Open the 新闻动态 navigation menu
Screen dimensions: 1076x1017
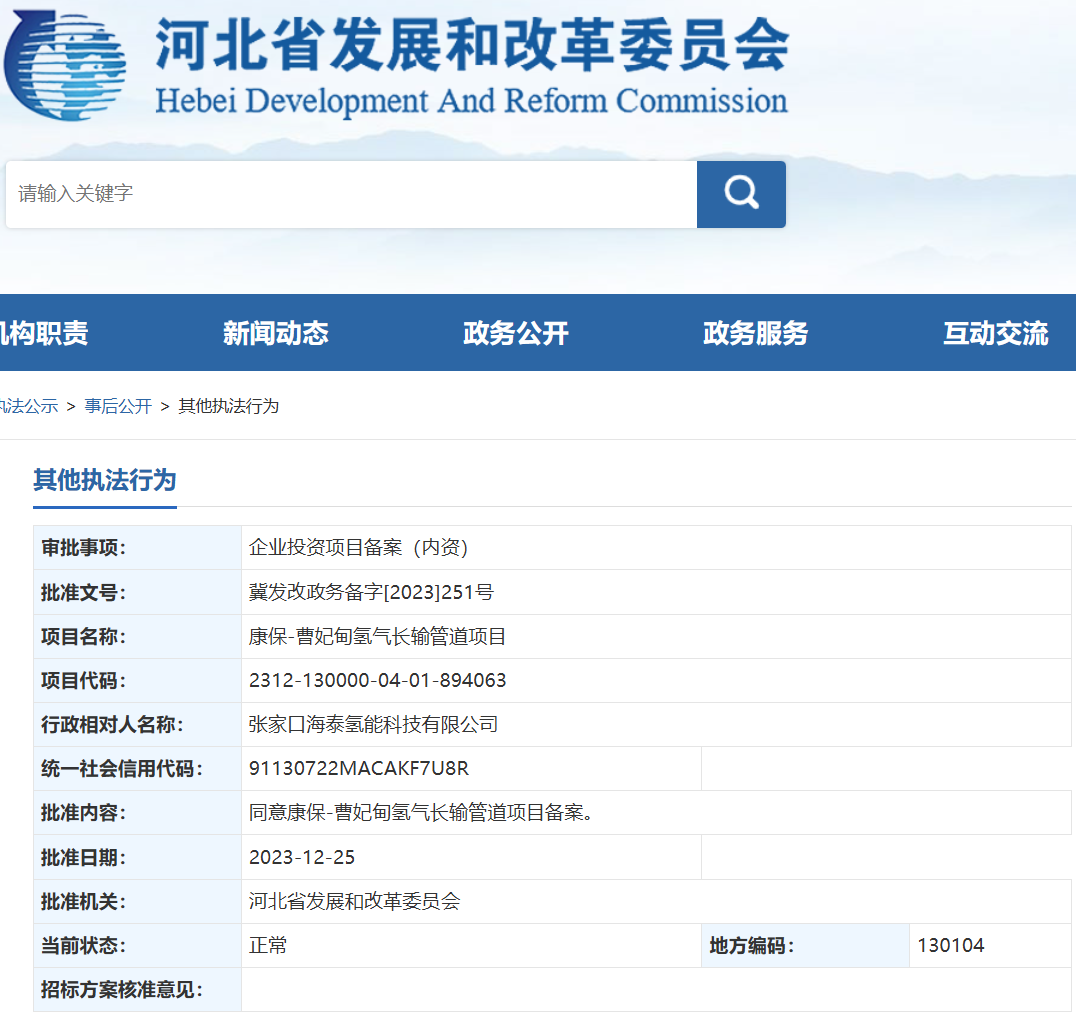[276, 333]
